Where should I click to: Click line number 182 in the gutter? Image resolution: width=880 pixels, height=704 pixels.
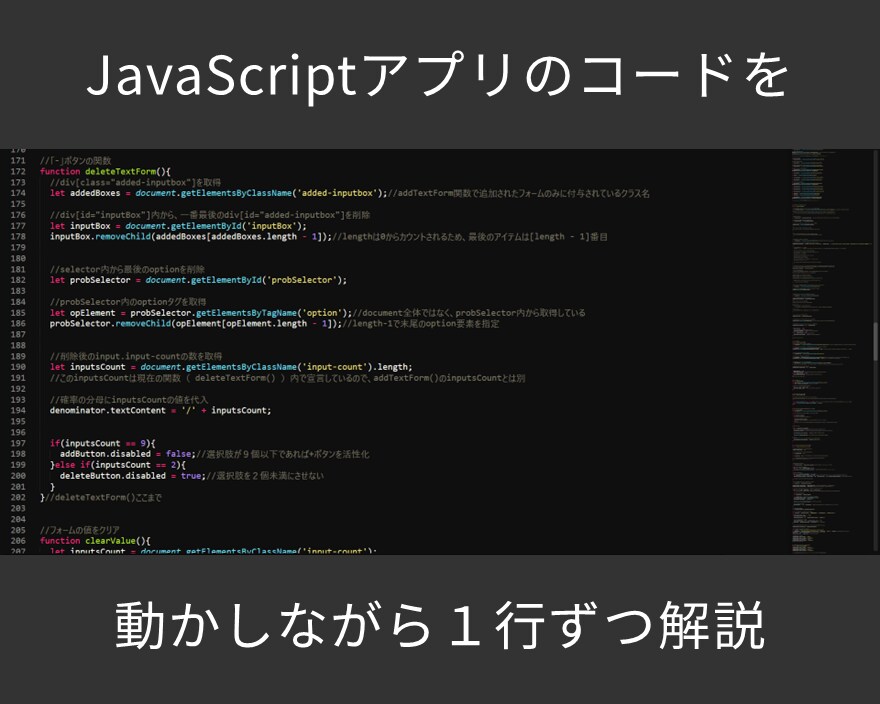tap(18, 280)
